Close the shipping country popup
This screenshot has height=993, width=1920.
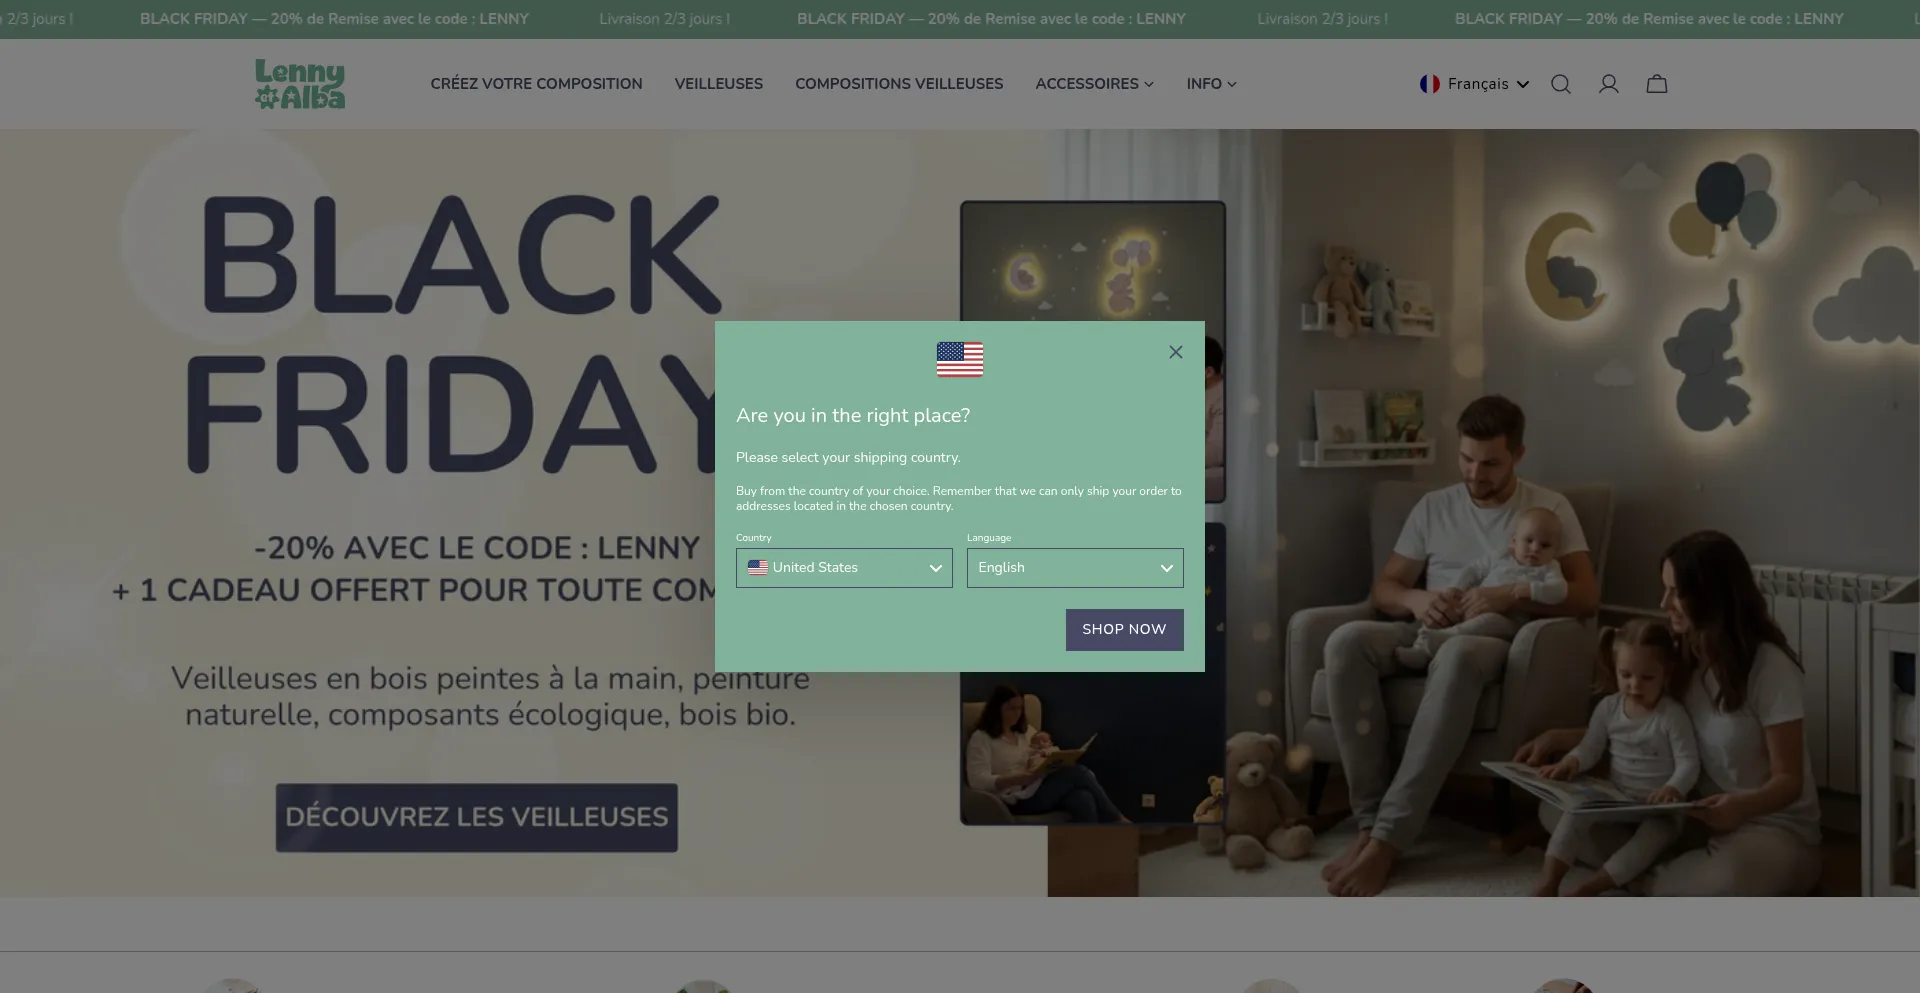pyautogui.click(x=1176, y=352)
